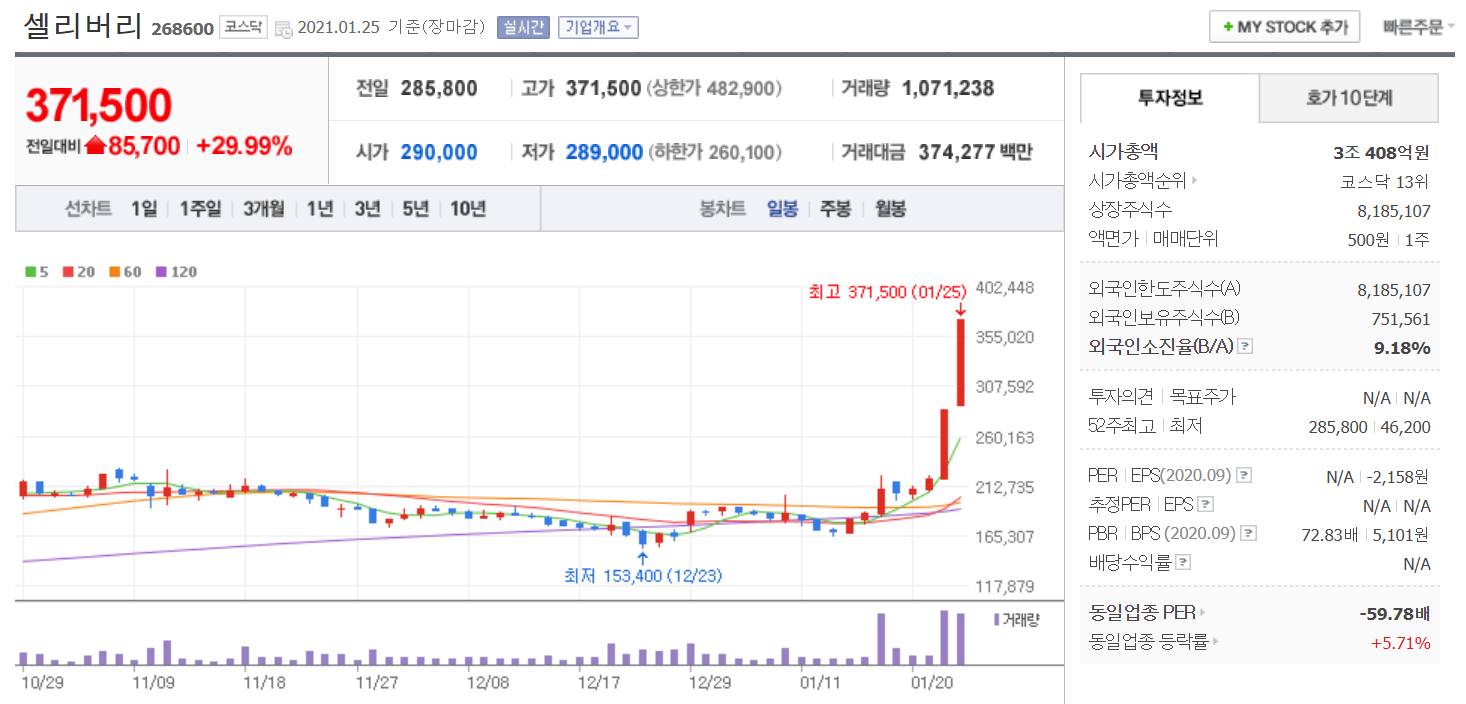
Task: Click the tall red candlestick at 01/25
Action: (960, 362)
